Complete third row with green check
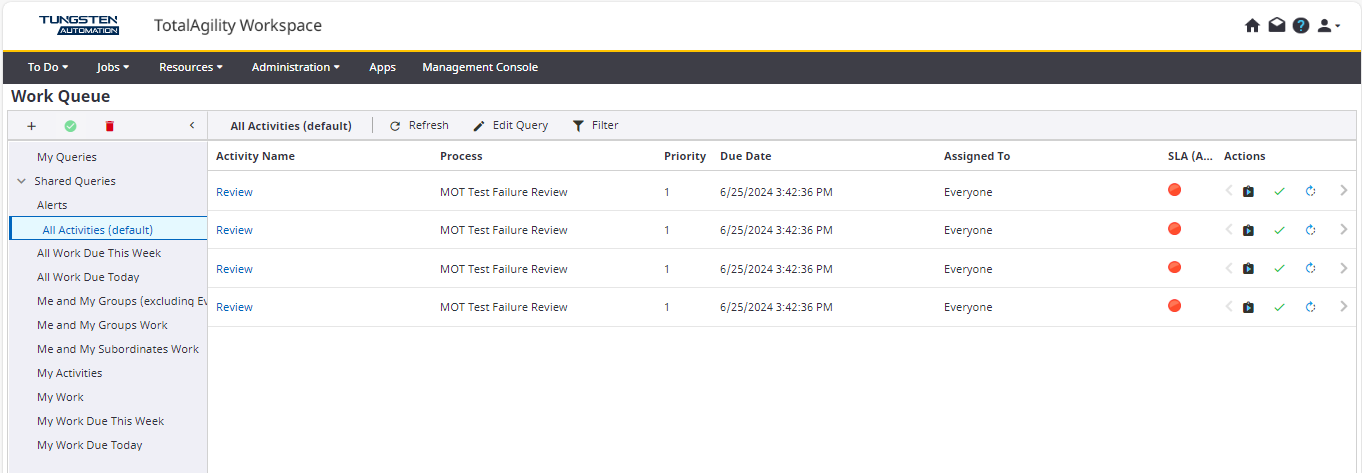The width and height of the screenshot is (1362, 473). [1279, 269]
